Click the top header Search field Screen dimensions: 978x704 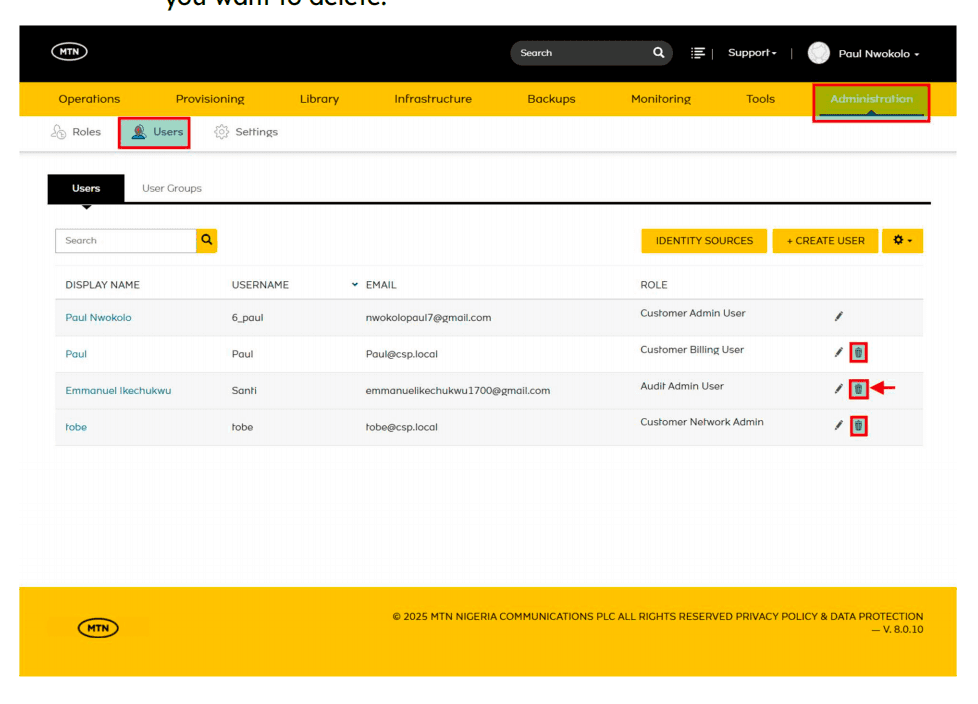[x=581, y=53]
